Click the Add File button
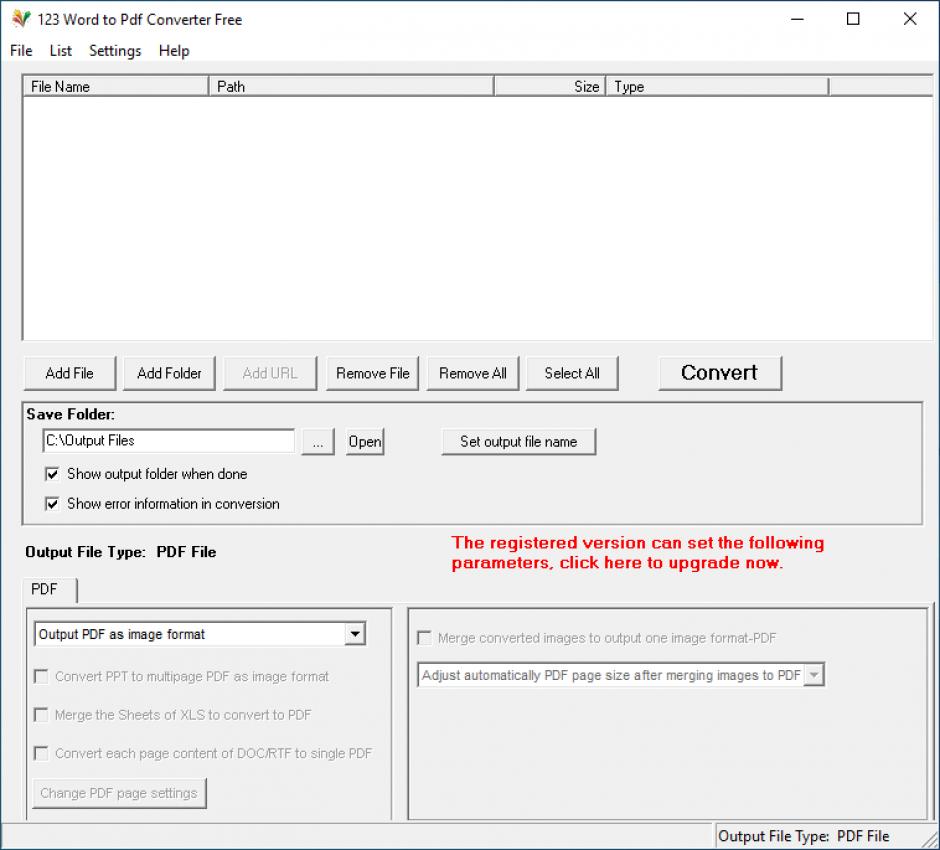Image resolution: width=940 pixels, height=850 pixels. pos(70,373)
